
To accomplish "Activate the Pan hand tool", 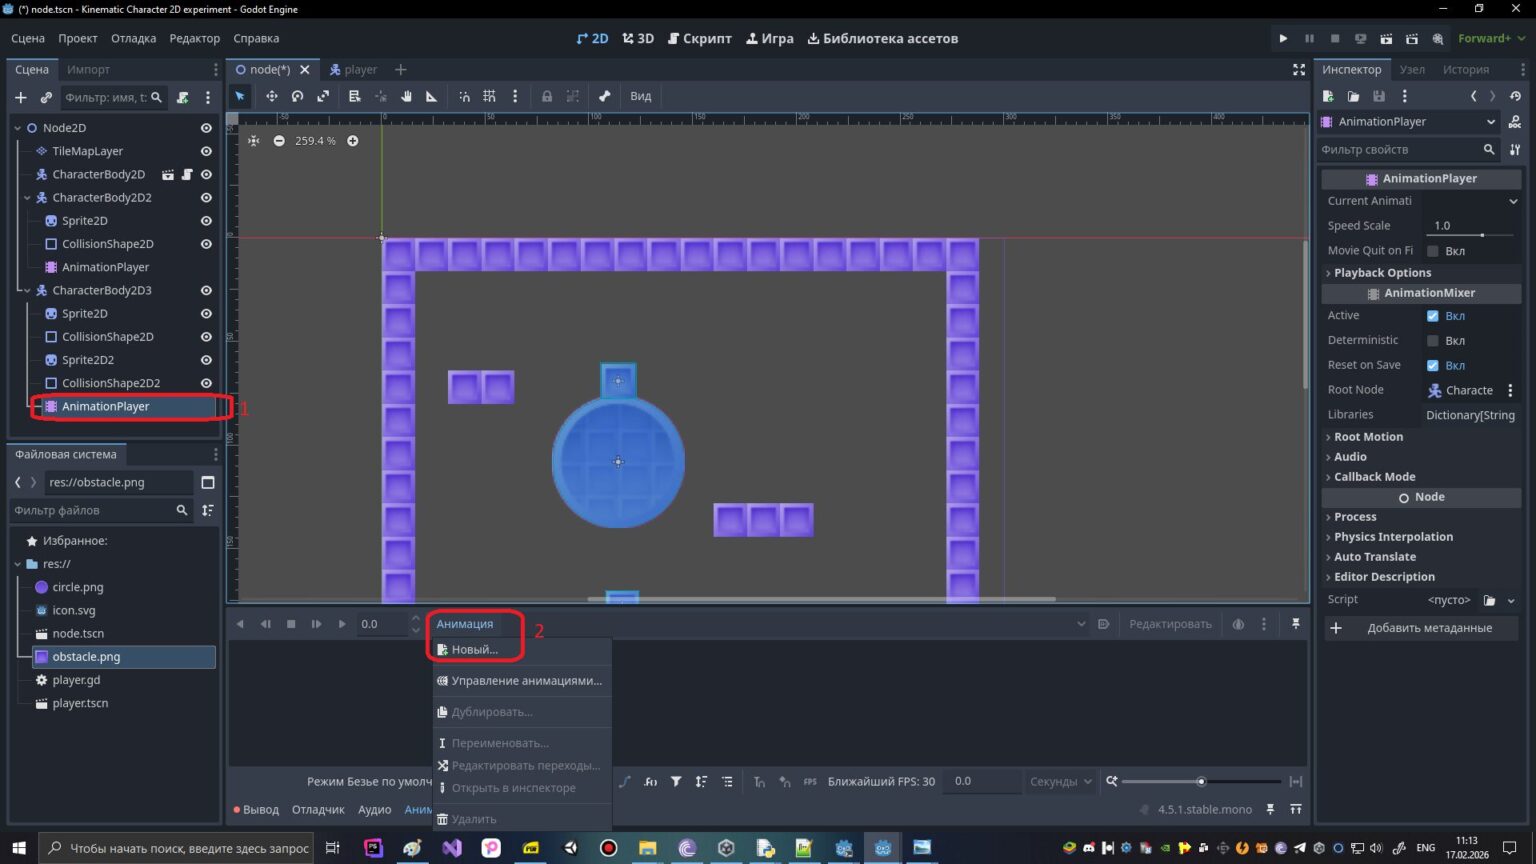I will 406,96.
